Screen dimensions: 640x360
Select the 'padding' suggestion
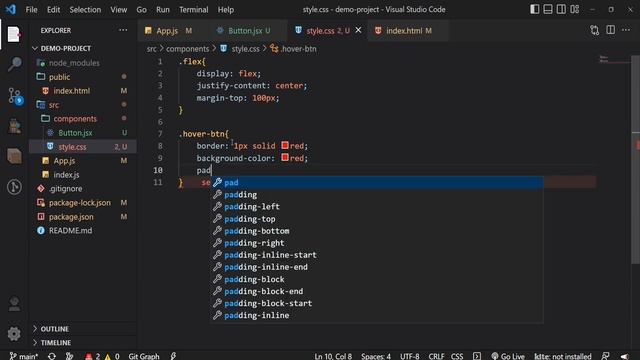point(377,195)
